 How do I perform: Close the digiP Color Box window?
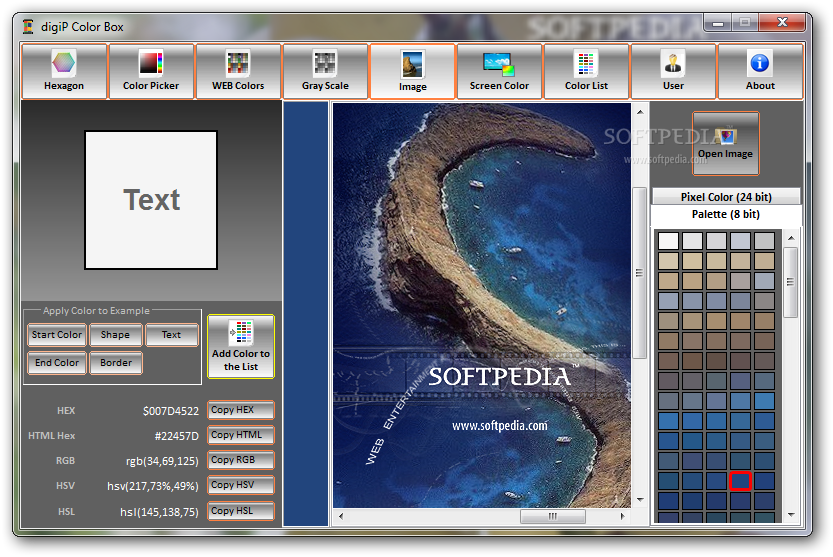click(782, 22)
